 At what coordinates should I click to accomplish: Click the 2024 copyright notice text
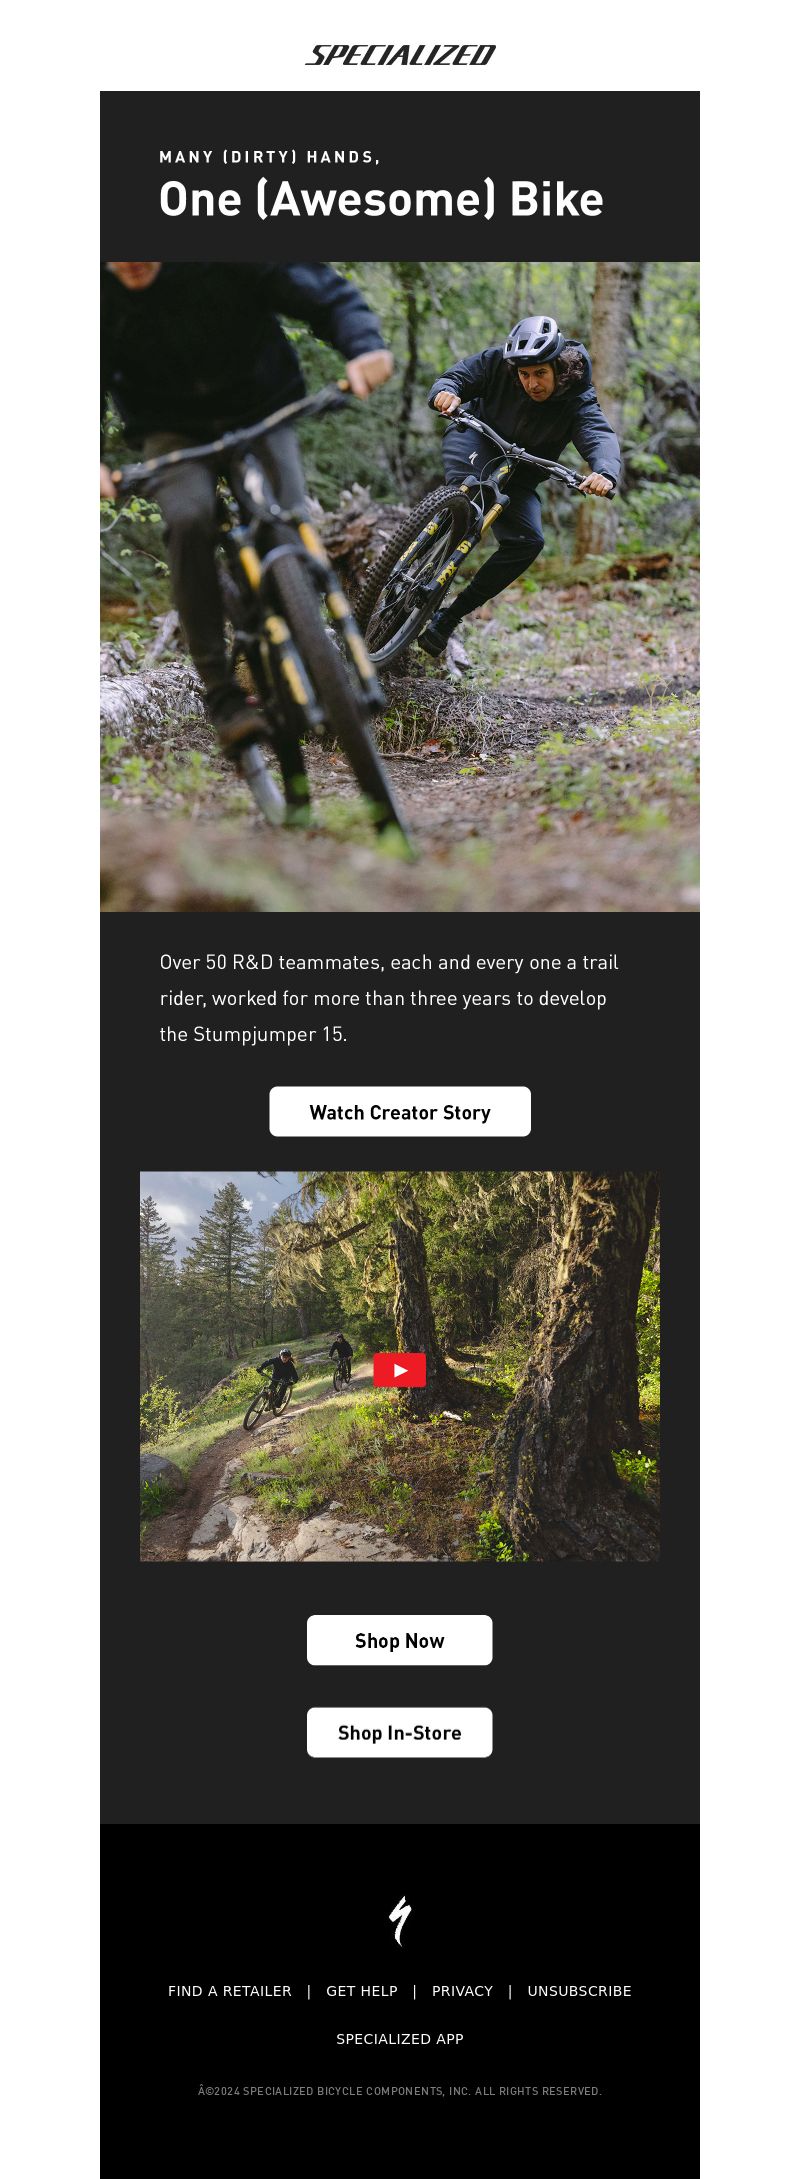click(x=400, y=2091)
